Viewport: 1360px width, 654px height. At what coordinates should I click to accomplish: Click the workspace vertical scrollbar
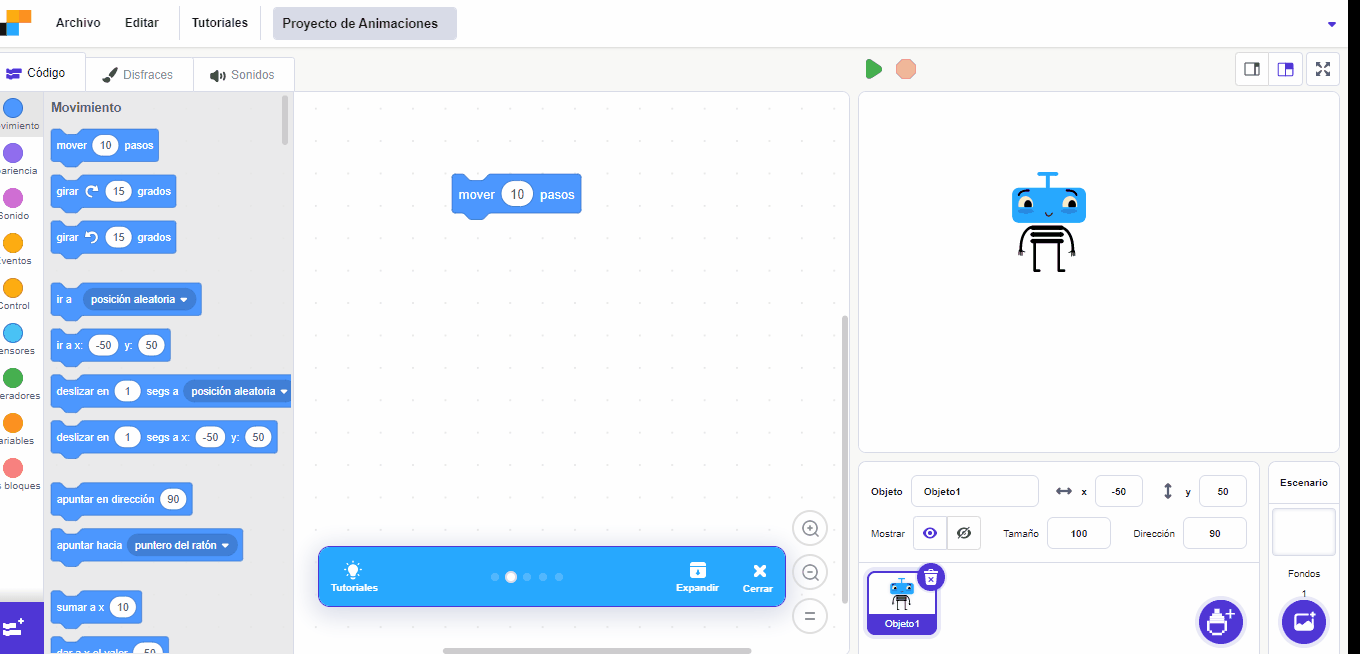(x=845, y=460)
